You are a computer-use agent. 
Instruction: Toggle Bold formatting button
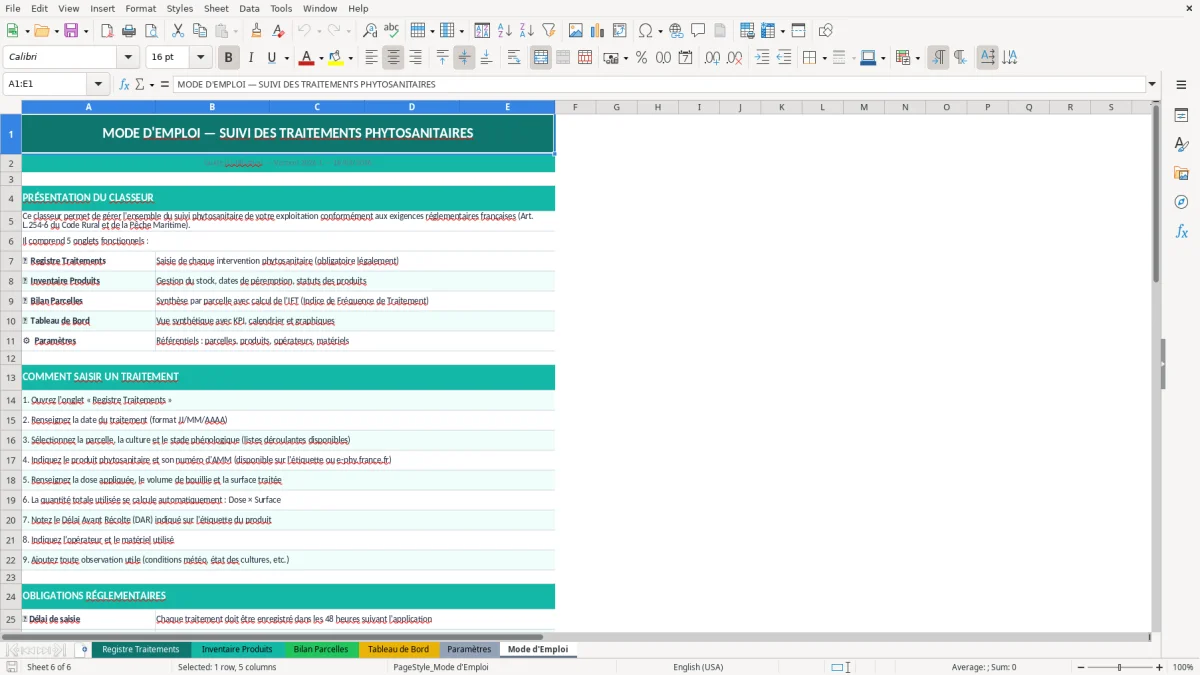coord(228,58)
